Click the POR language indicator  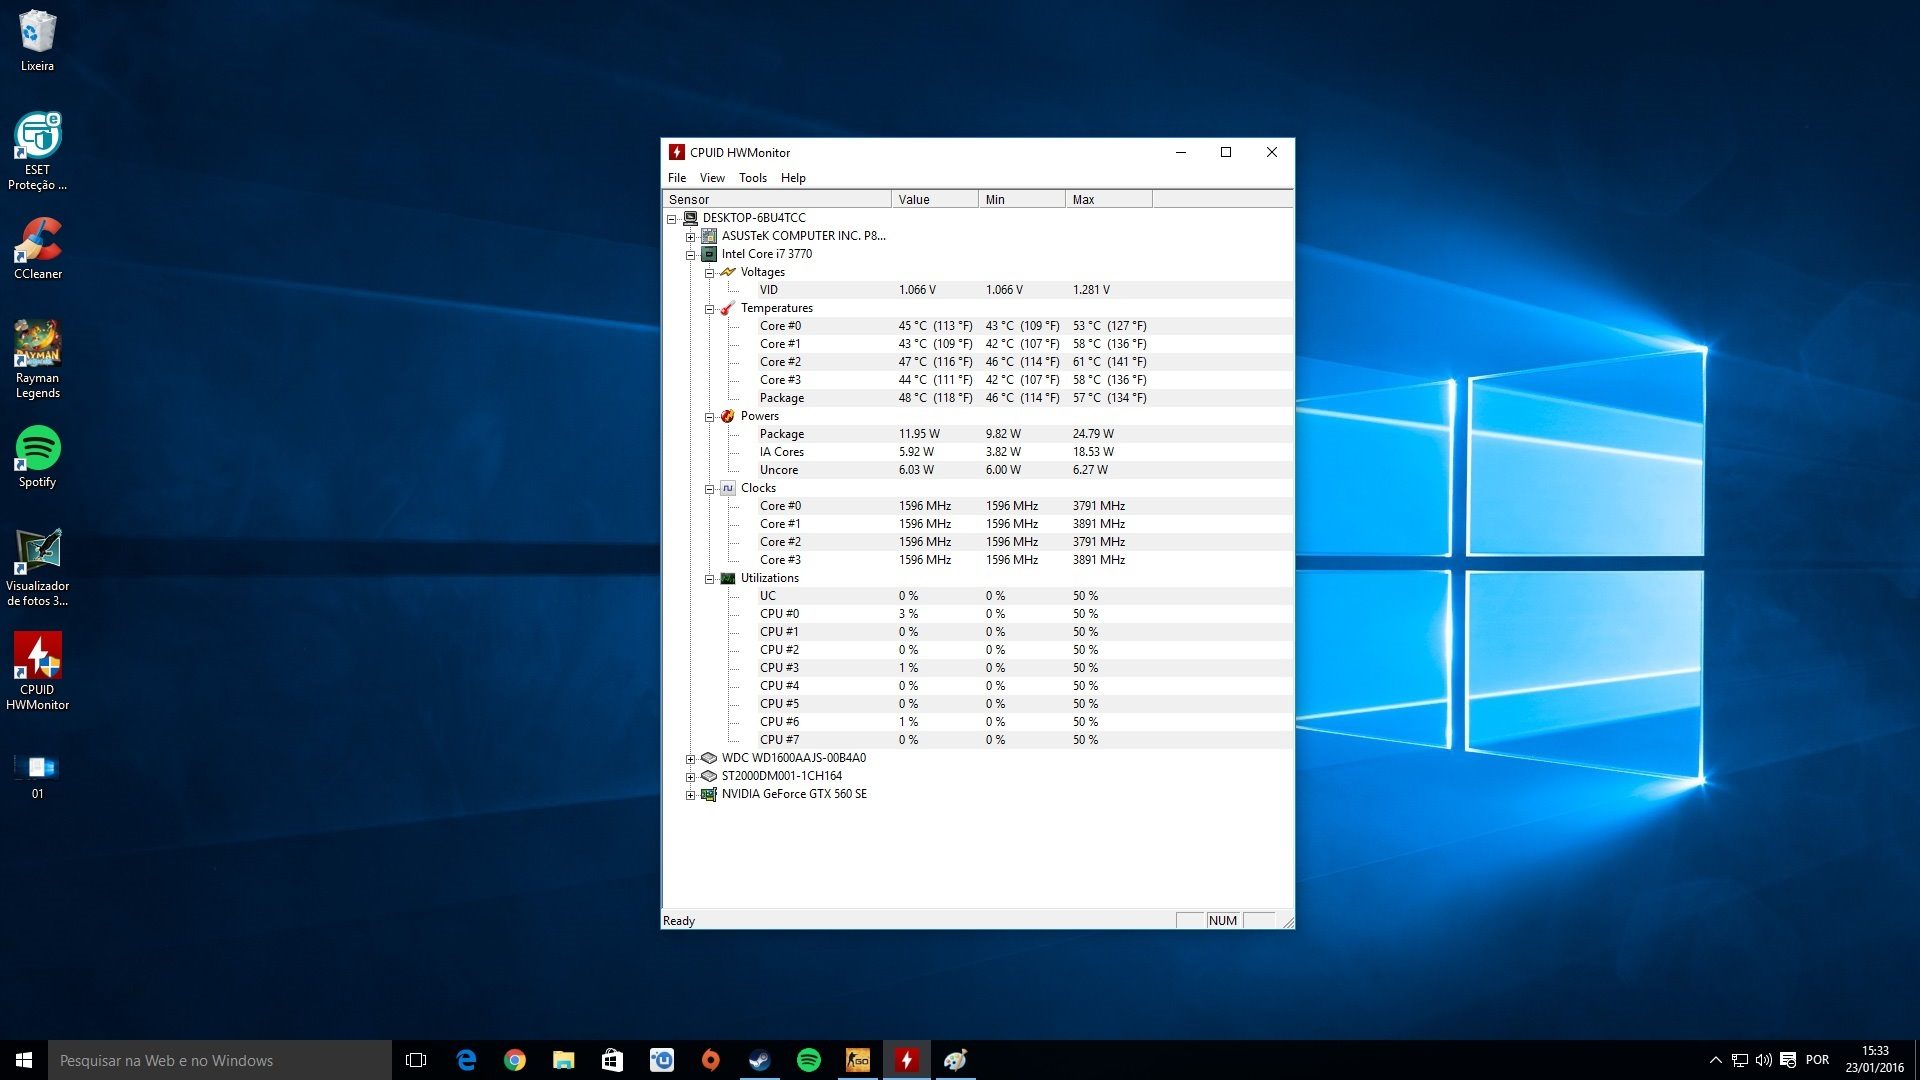click(x=1818, y=1060)
